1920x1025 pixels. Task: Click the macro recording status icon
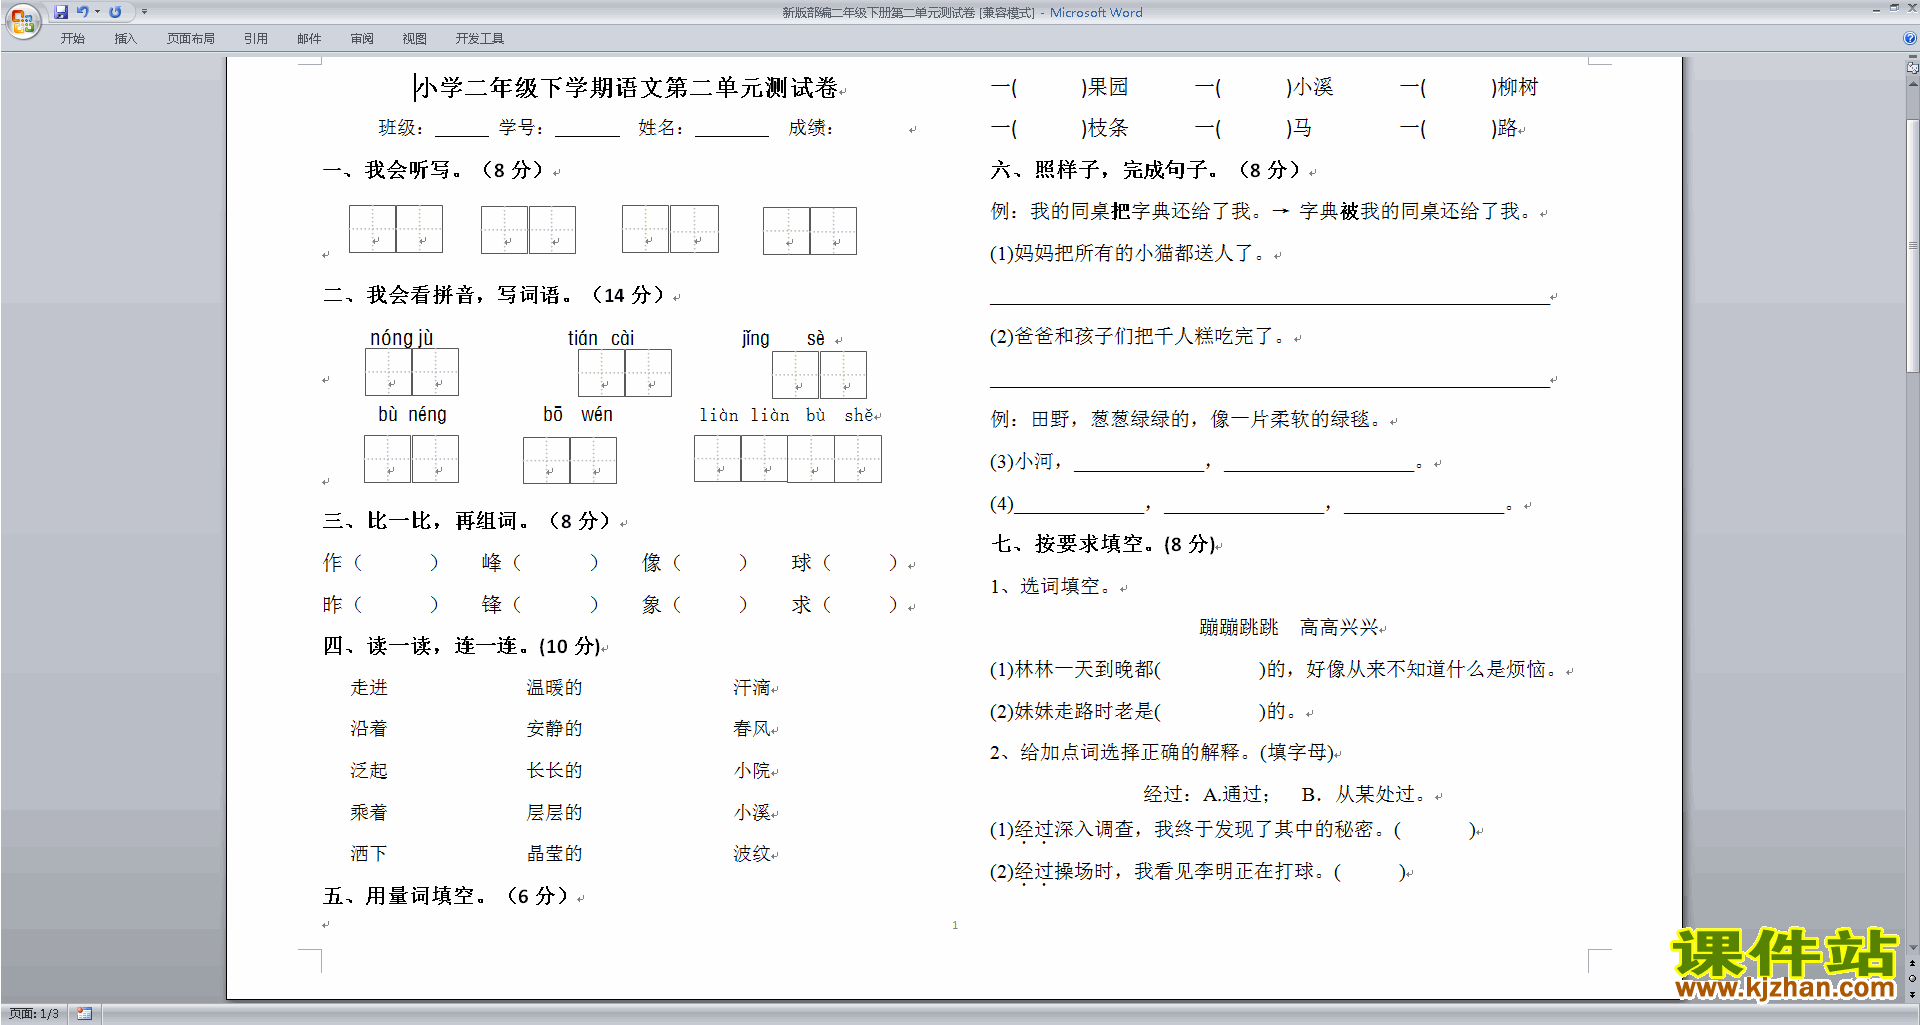(x=84, y=1014)
